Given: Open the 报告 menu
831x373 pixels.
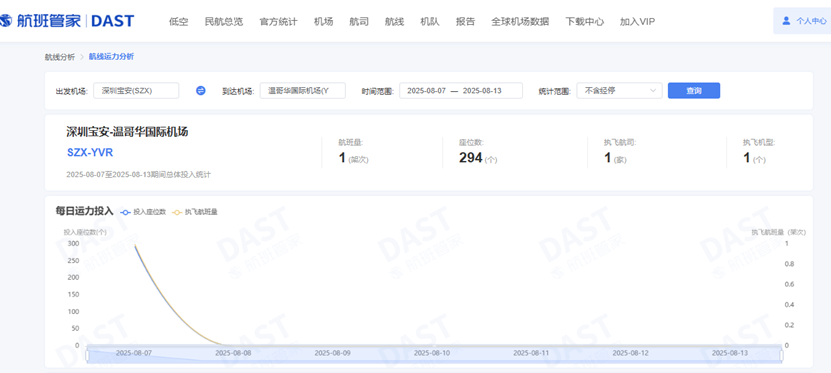Looking at the screenshot, I should pos(465,22).
